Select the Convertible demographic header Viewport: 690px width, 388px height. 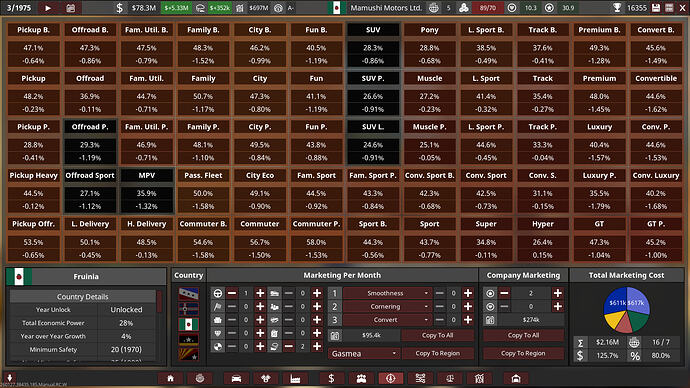(656, 78)
